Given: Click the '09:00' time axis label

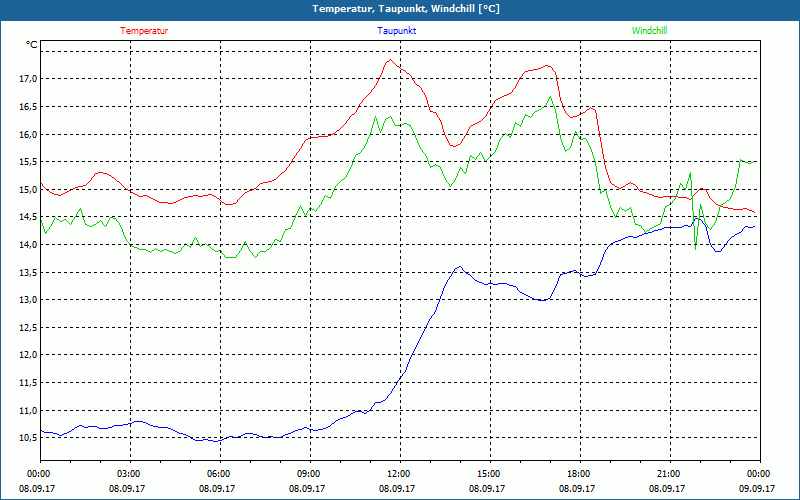Looking at the screenshot, I should coord(307,474).
